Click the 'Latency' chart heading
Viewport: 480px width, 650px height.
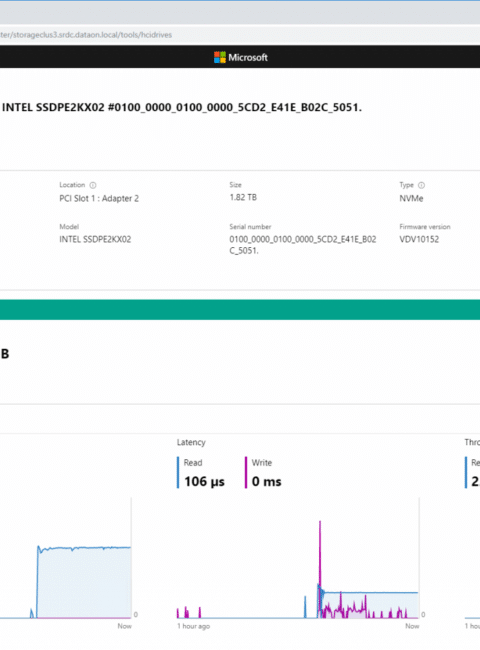191,442
